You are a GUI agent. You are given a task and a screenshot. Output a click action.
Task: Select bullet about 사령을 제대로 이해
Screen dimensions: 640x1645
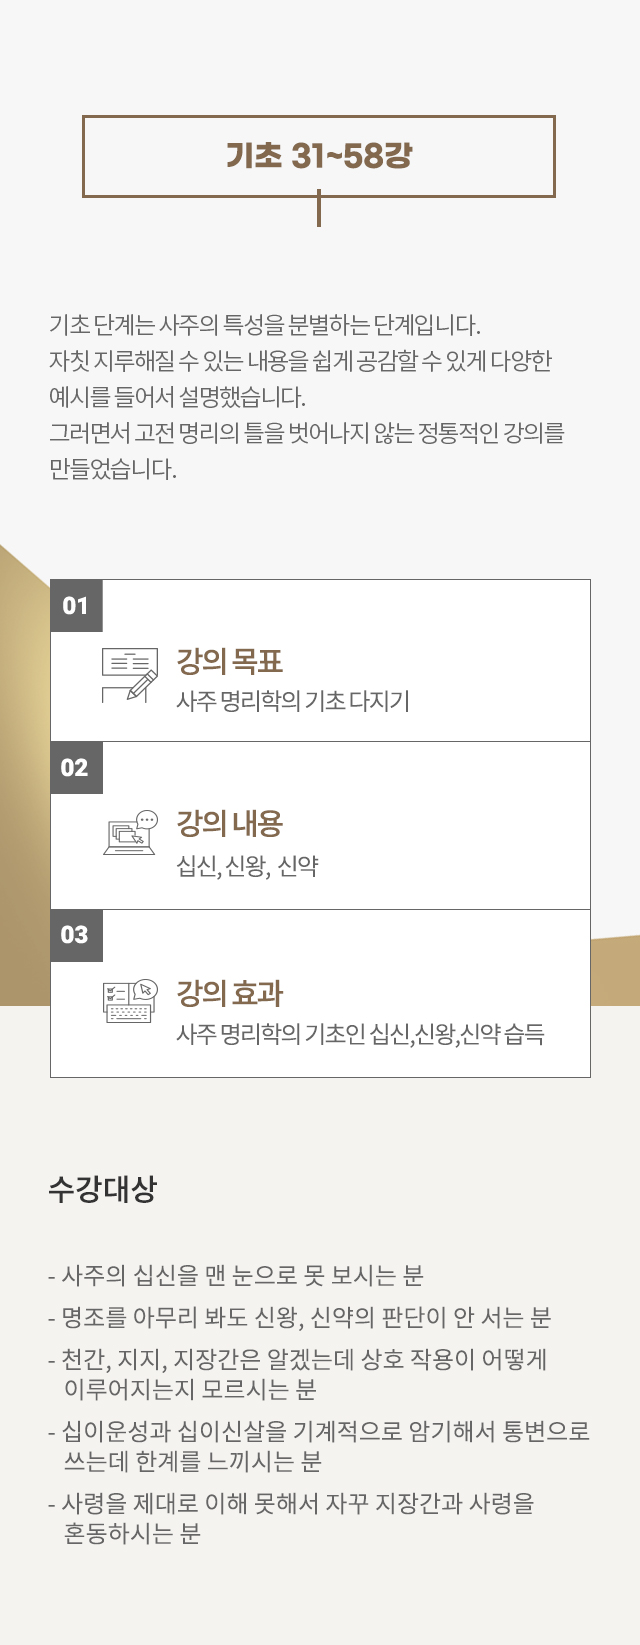coord(291,1518)
